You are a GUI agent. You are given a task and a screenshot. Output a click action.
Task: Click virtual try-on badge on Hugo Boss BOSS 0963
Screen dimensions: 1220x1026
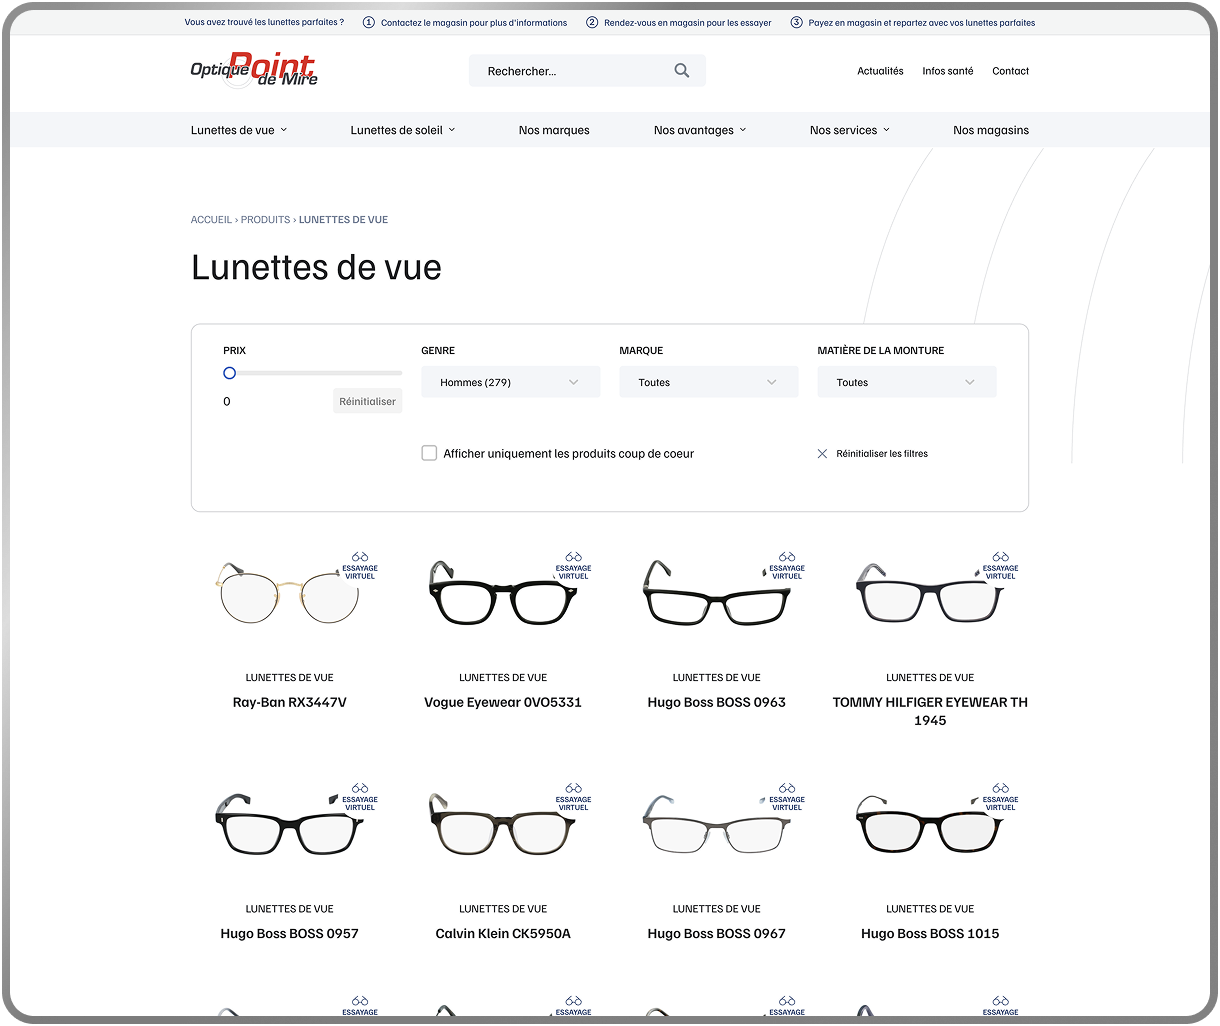coord(787,566)
